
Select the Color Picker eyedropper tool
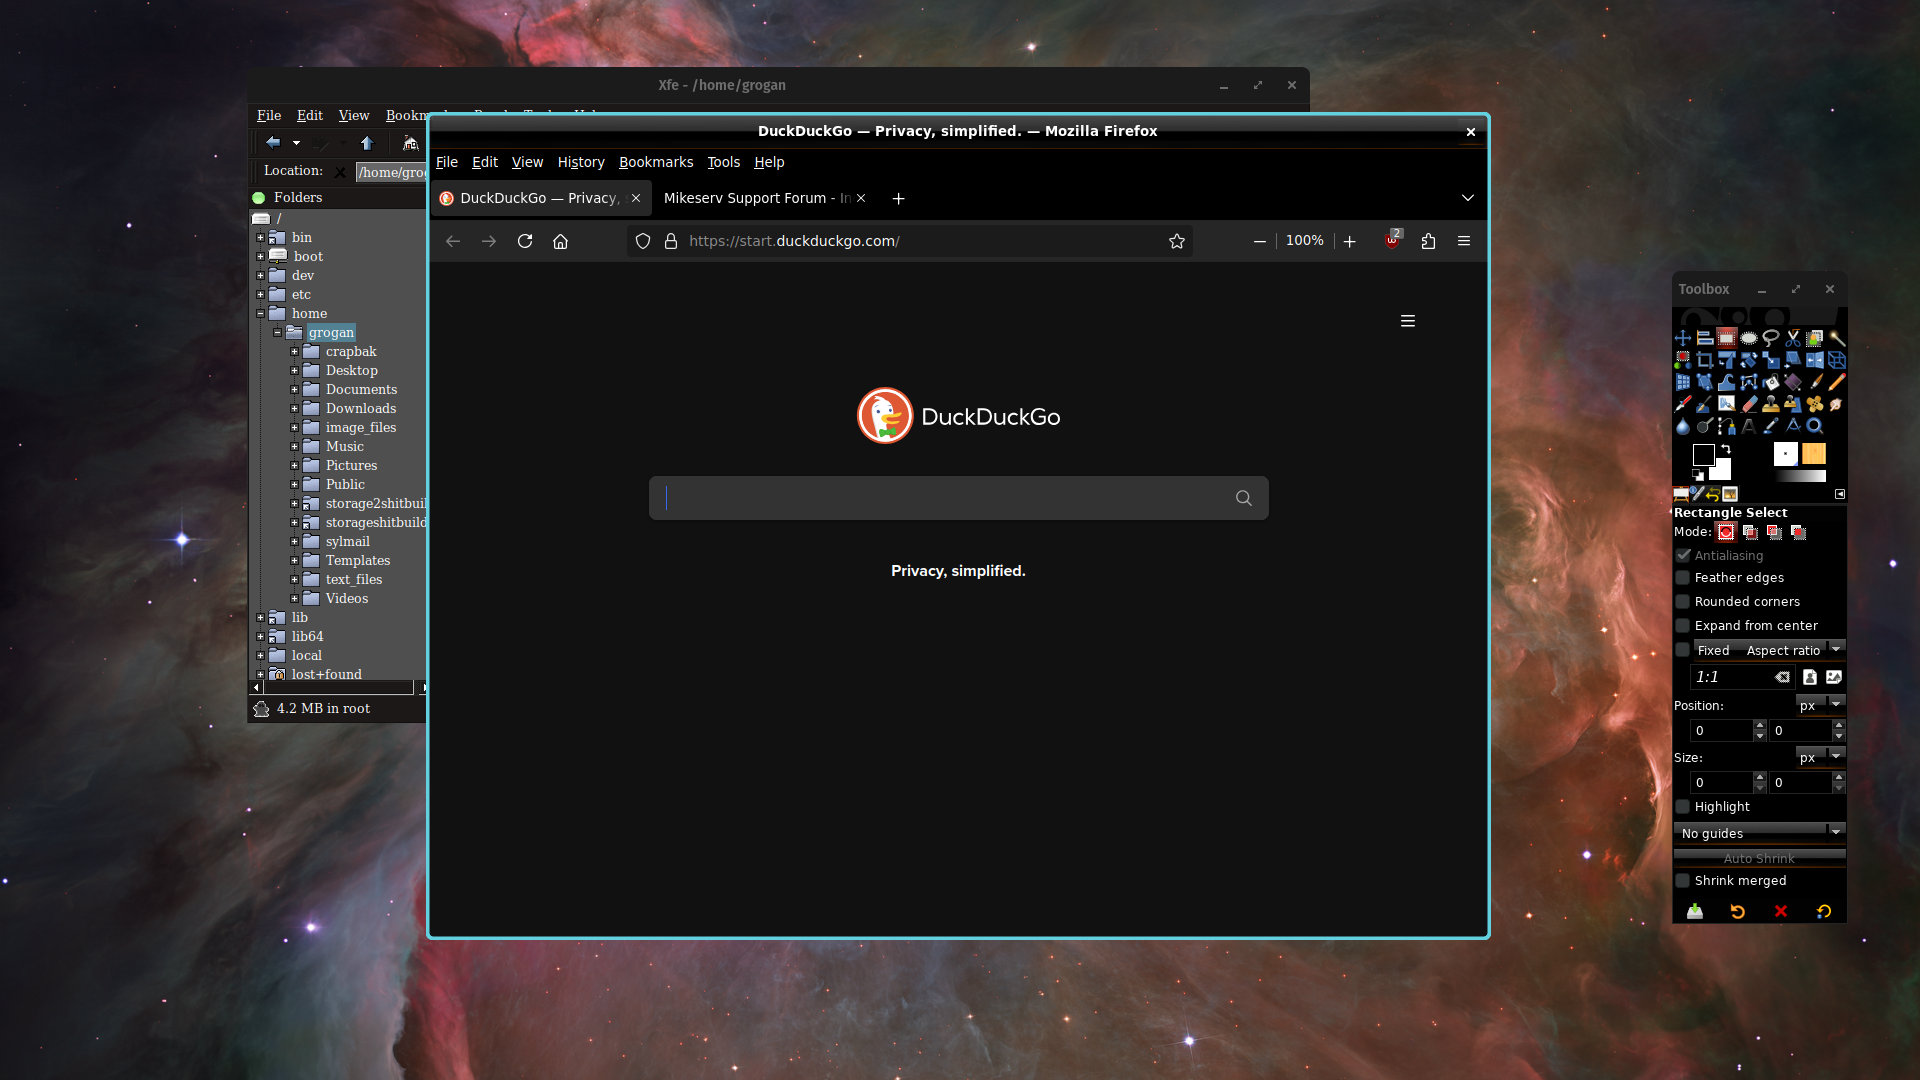click(1771, 426)
